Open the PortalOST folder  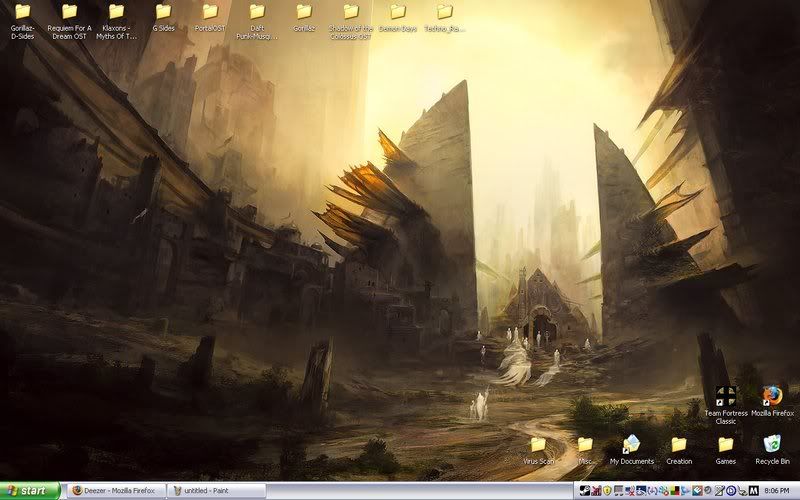pyautogui.click(x=210, y=12)
